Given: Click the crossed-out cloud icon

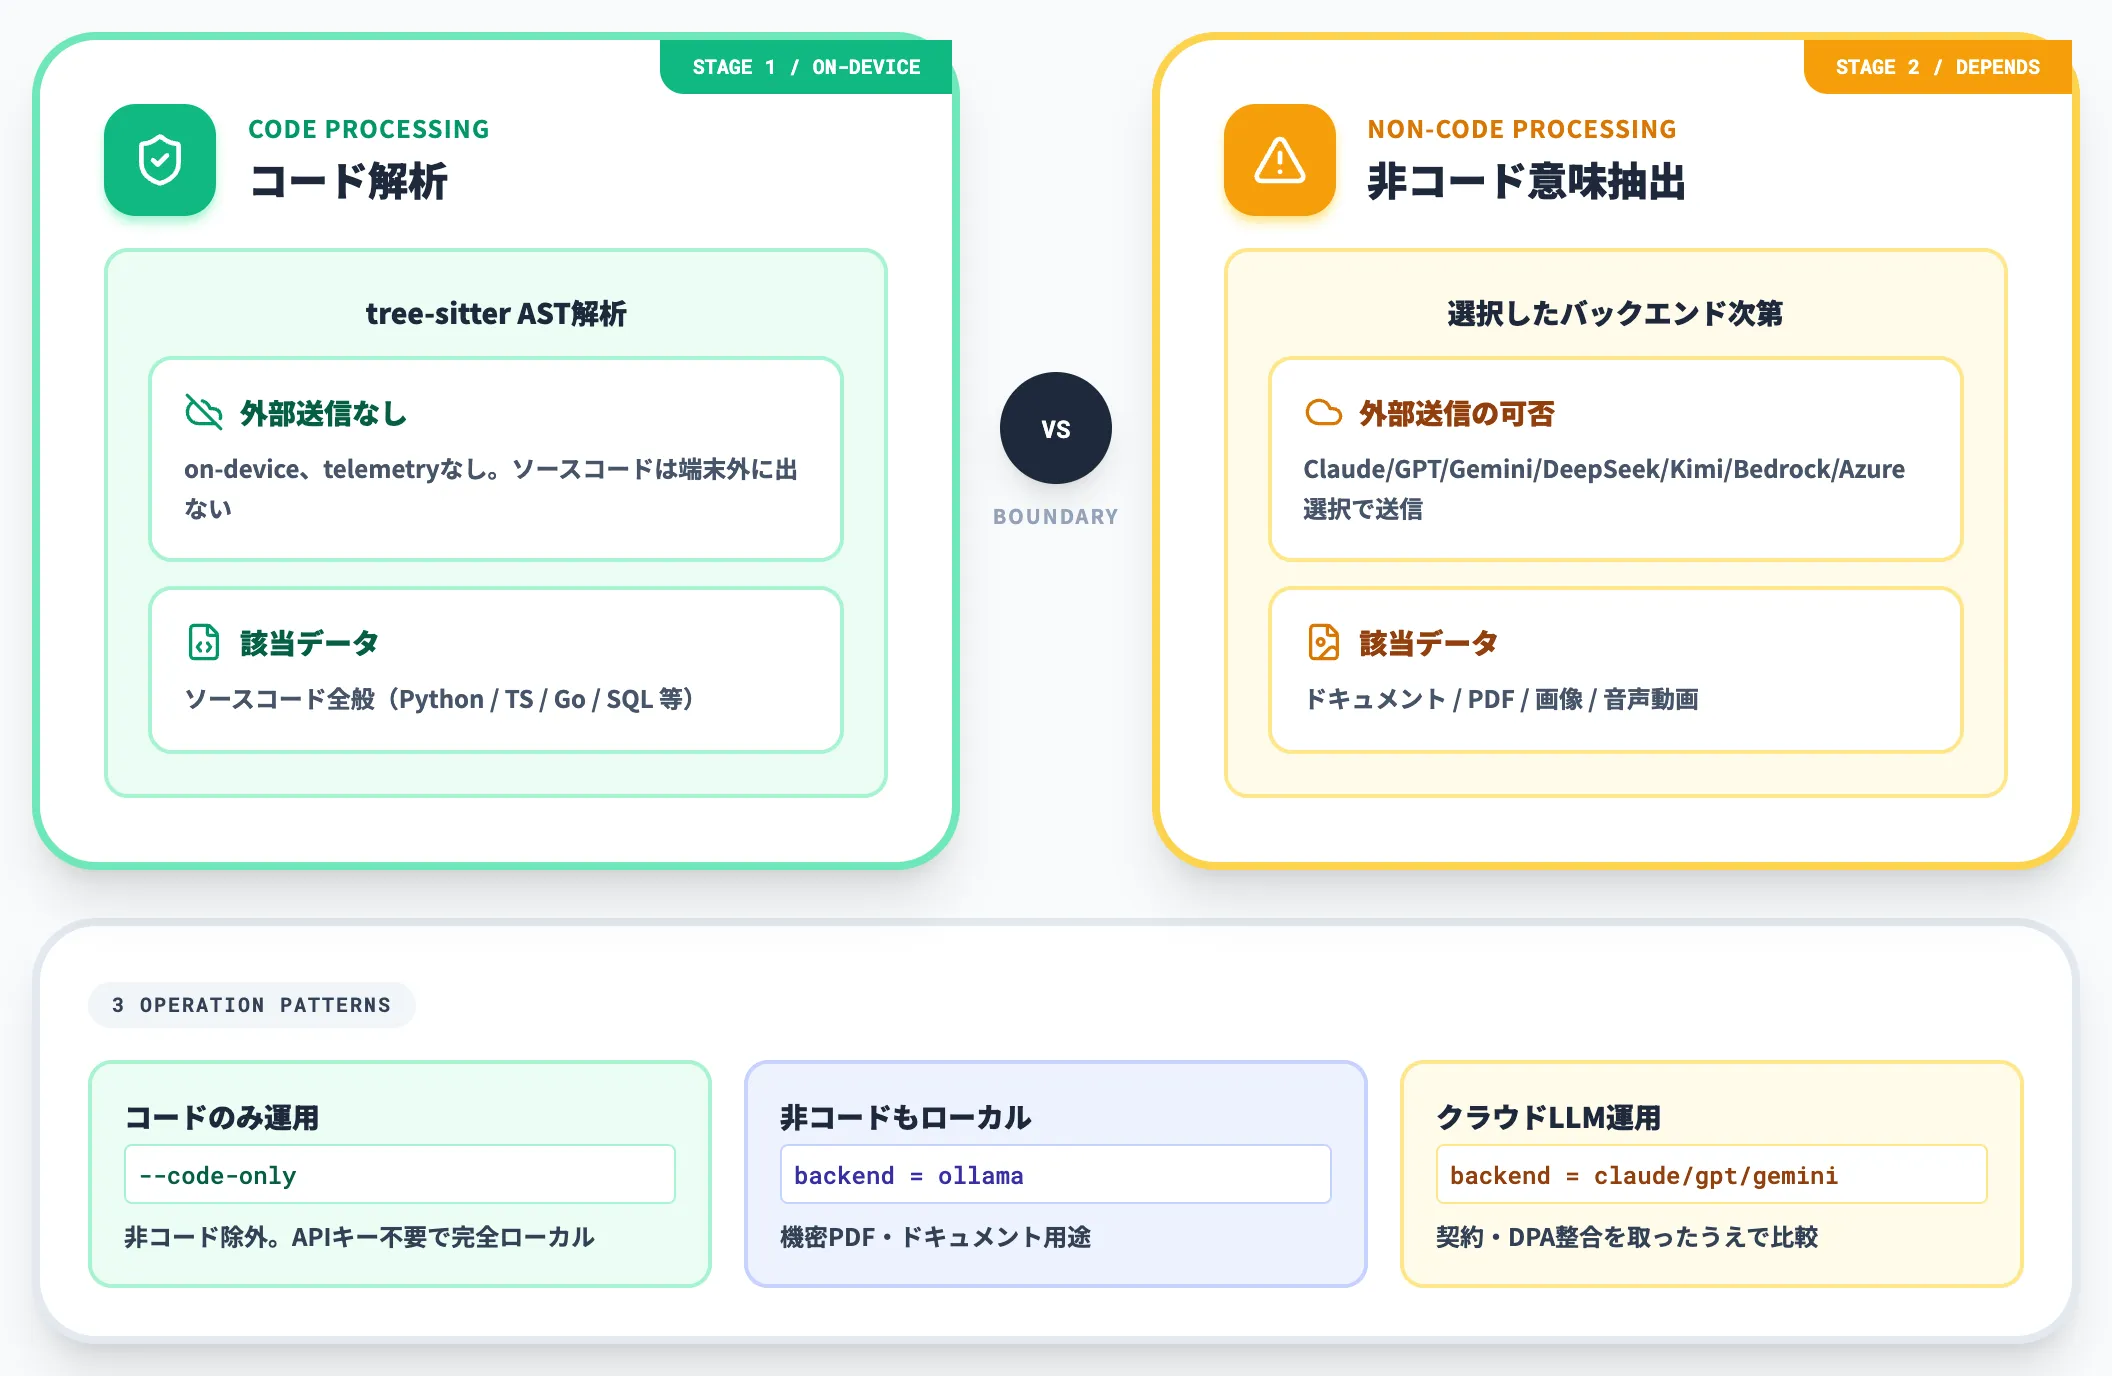Looking at the screenshot, I should click(x=204, y=412).
